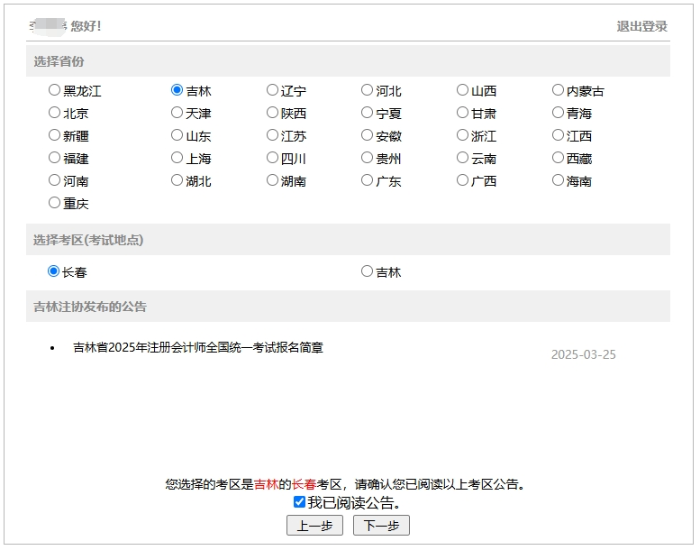The width and height of the screenshot is (700, 550).
Task: Click the 退出登录 link
Action: click(641, 26)
